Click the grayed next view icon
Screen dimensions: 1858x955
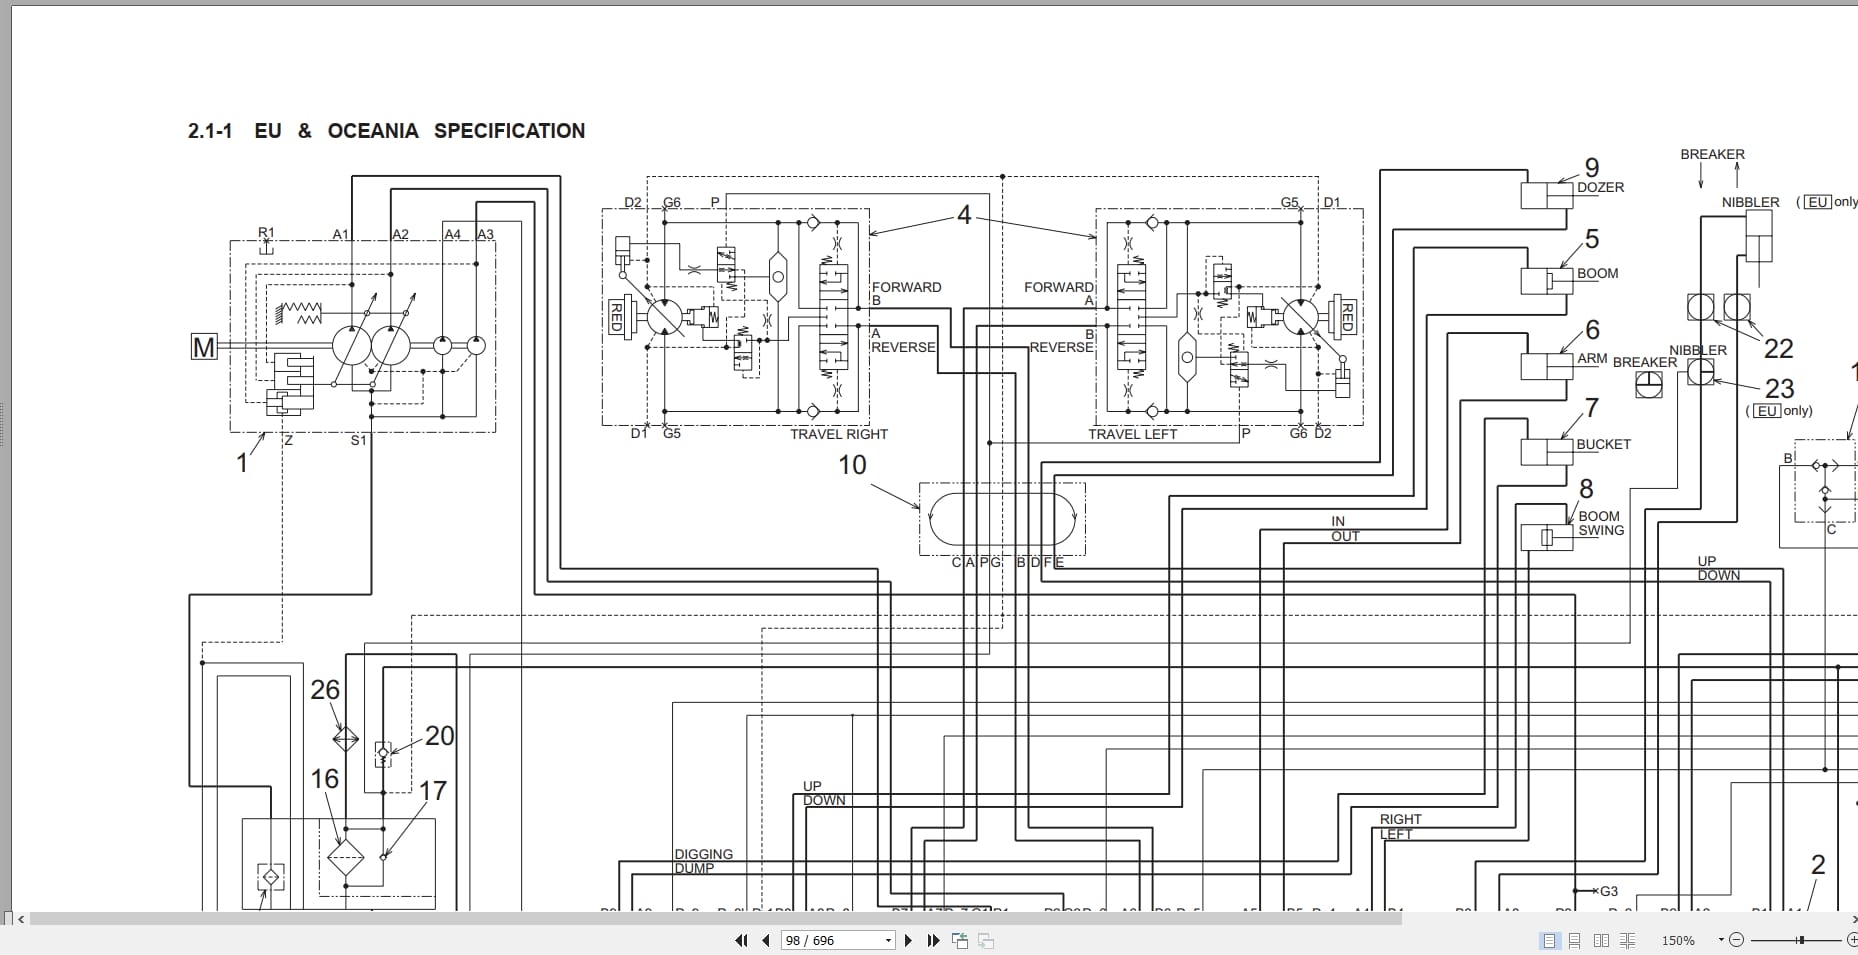986,940
